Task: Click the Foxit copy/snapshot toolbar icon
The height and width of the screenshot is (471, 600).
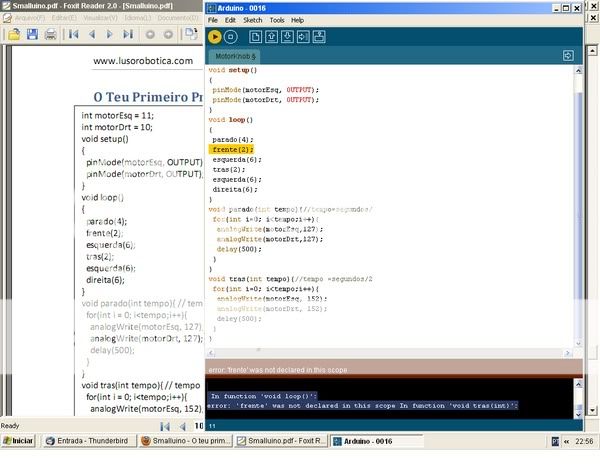Action: [x=191, y=34]
